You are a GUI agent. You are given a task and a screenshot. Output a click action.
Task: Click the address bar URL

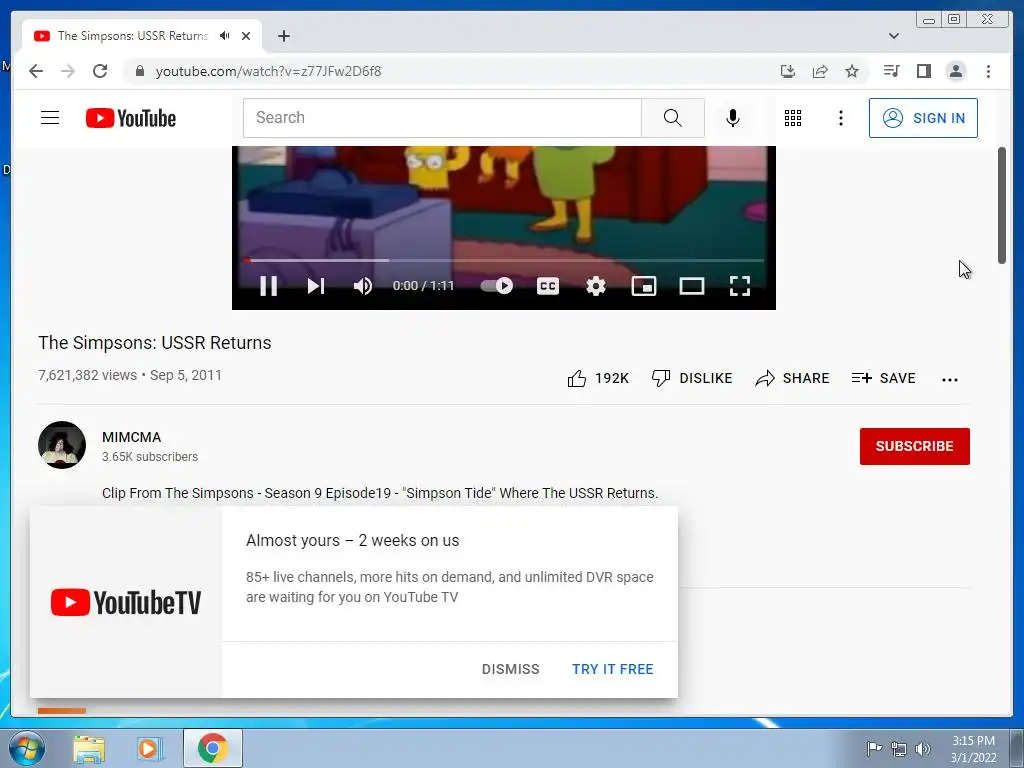tap(268, 72)
